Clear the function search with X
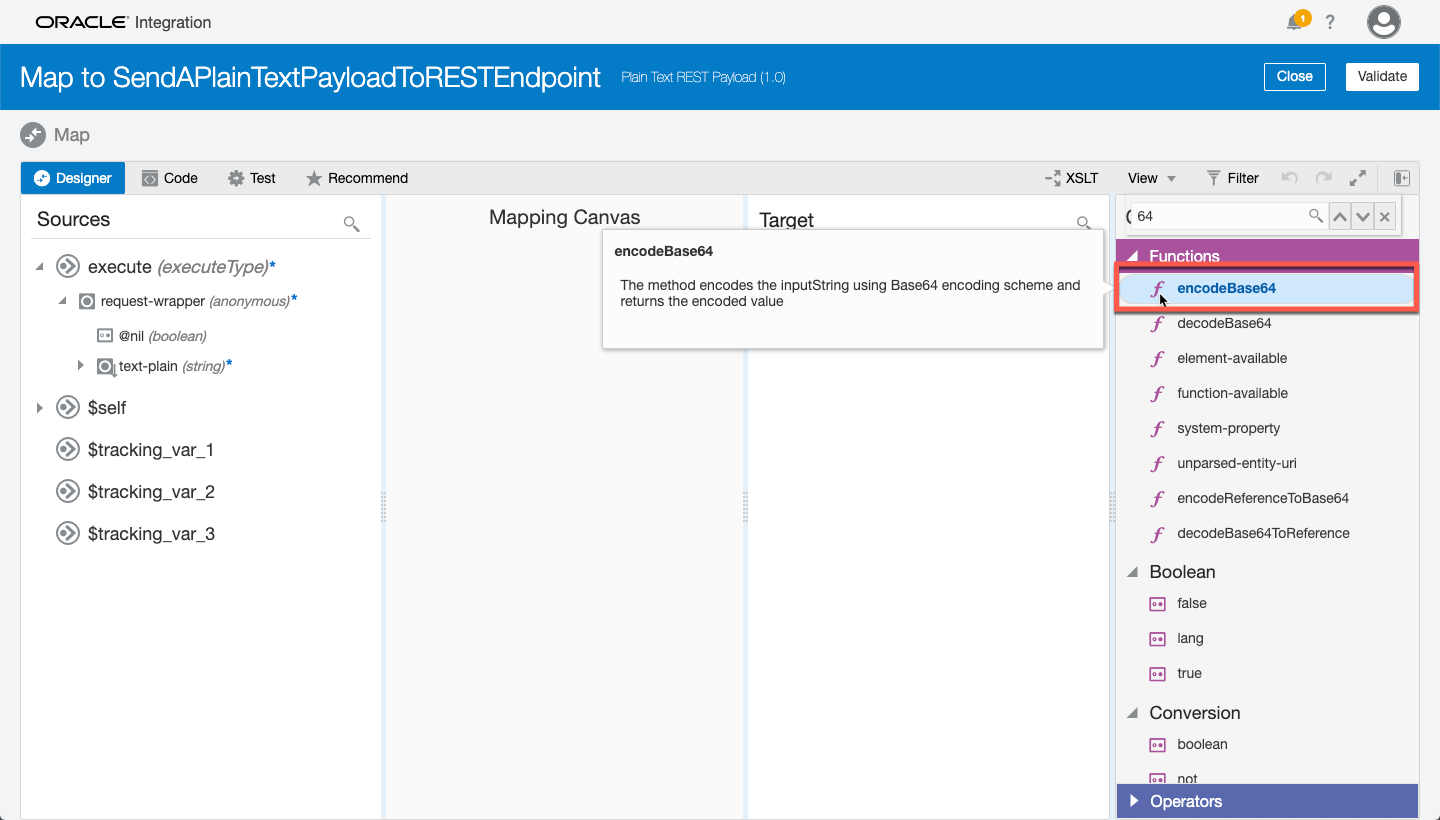1440x820 pixels. pyautogui.click(x=1385, y=216)
